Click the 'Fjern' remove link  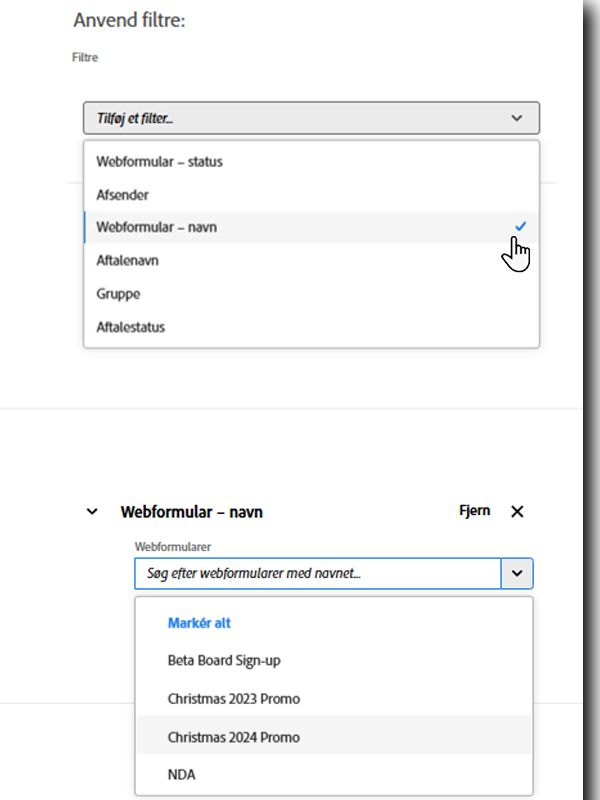pos(474,511)
